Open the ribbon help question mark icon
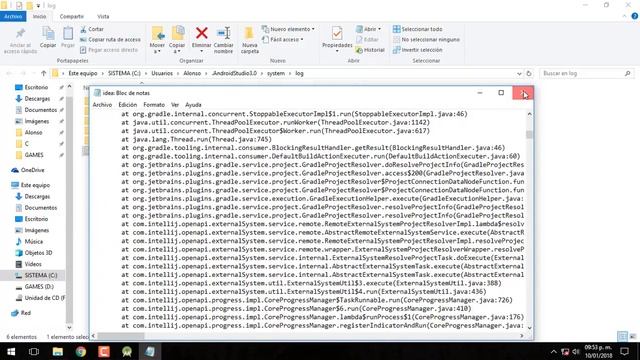 [x=635, y=16]
